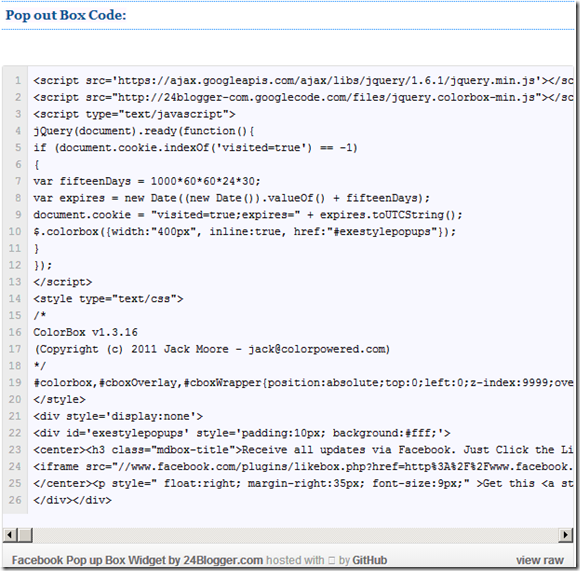The width and height of the screenshot is (580, 571).
Task: Click the 'hosted with' text in footer
Action: tap(295, 560)
